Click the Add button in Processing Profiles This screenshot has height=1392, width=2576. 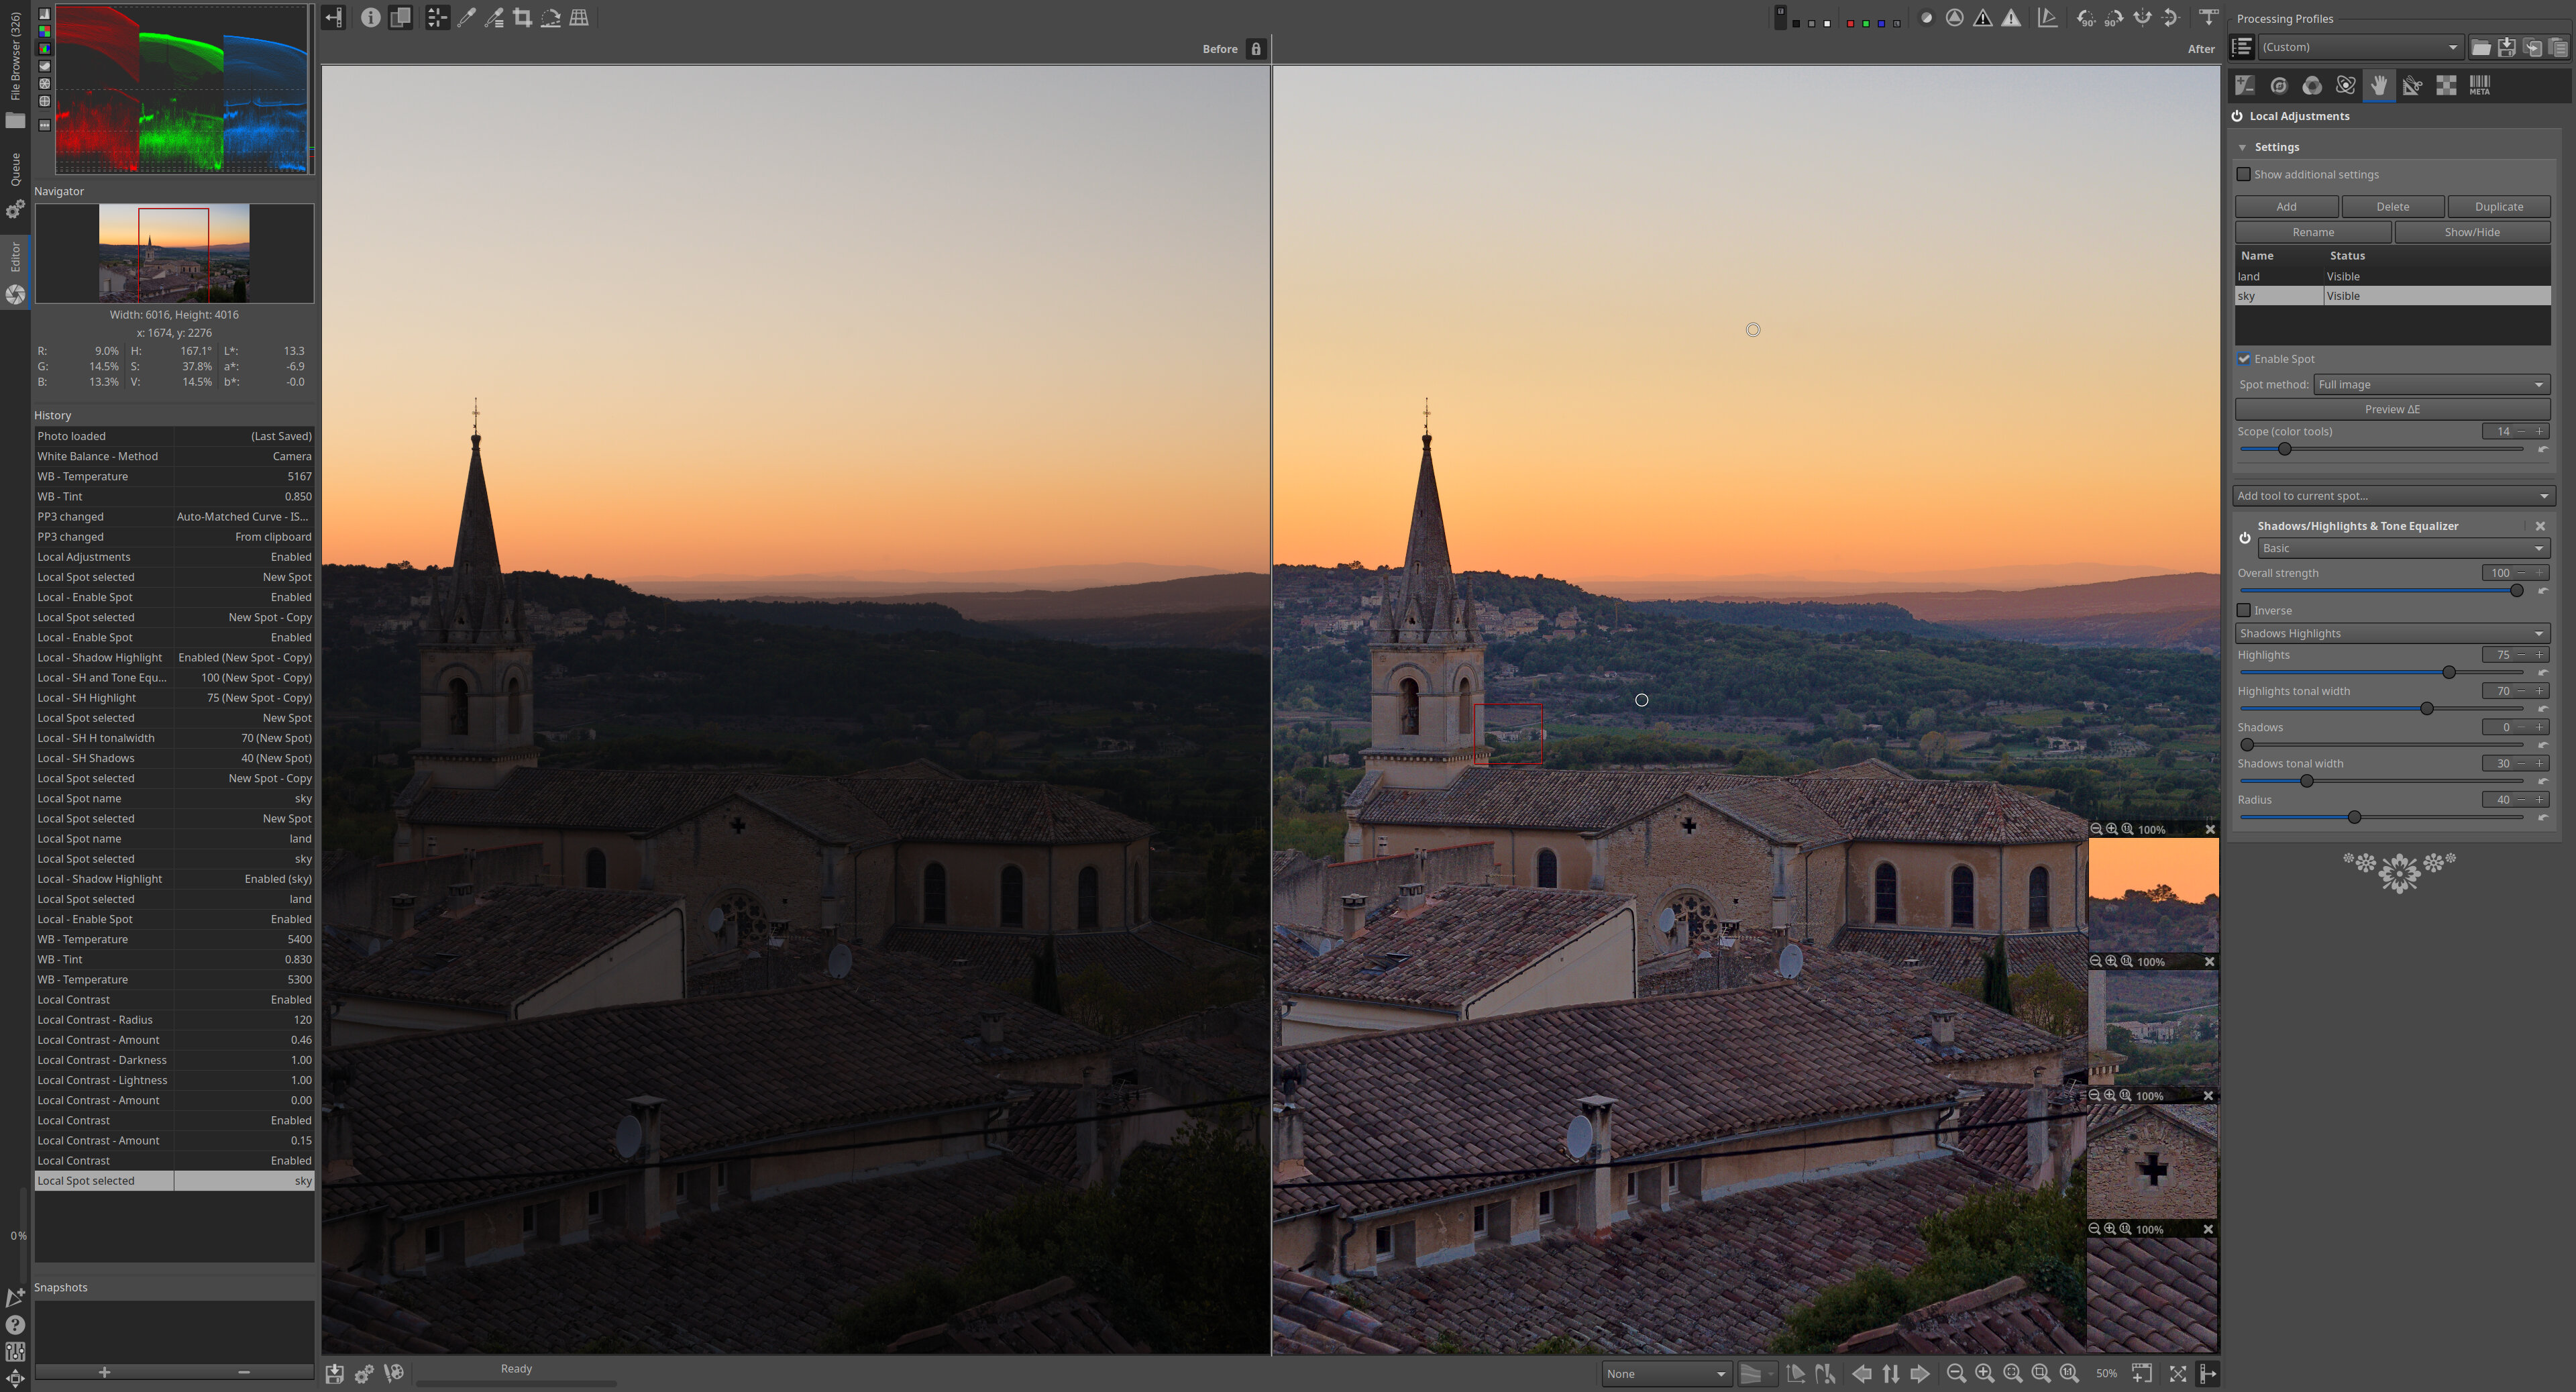click(x=2288, y=206)
